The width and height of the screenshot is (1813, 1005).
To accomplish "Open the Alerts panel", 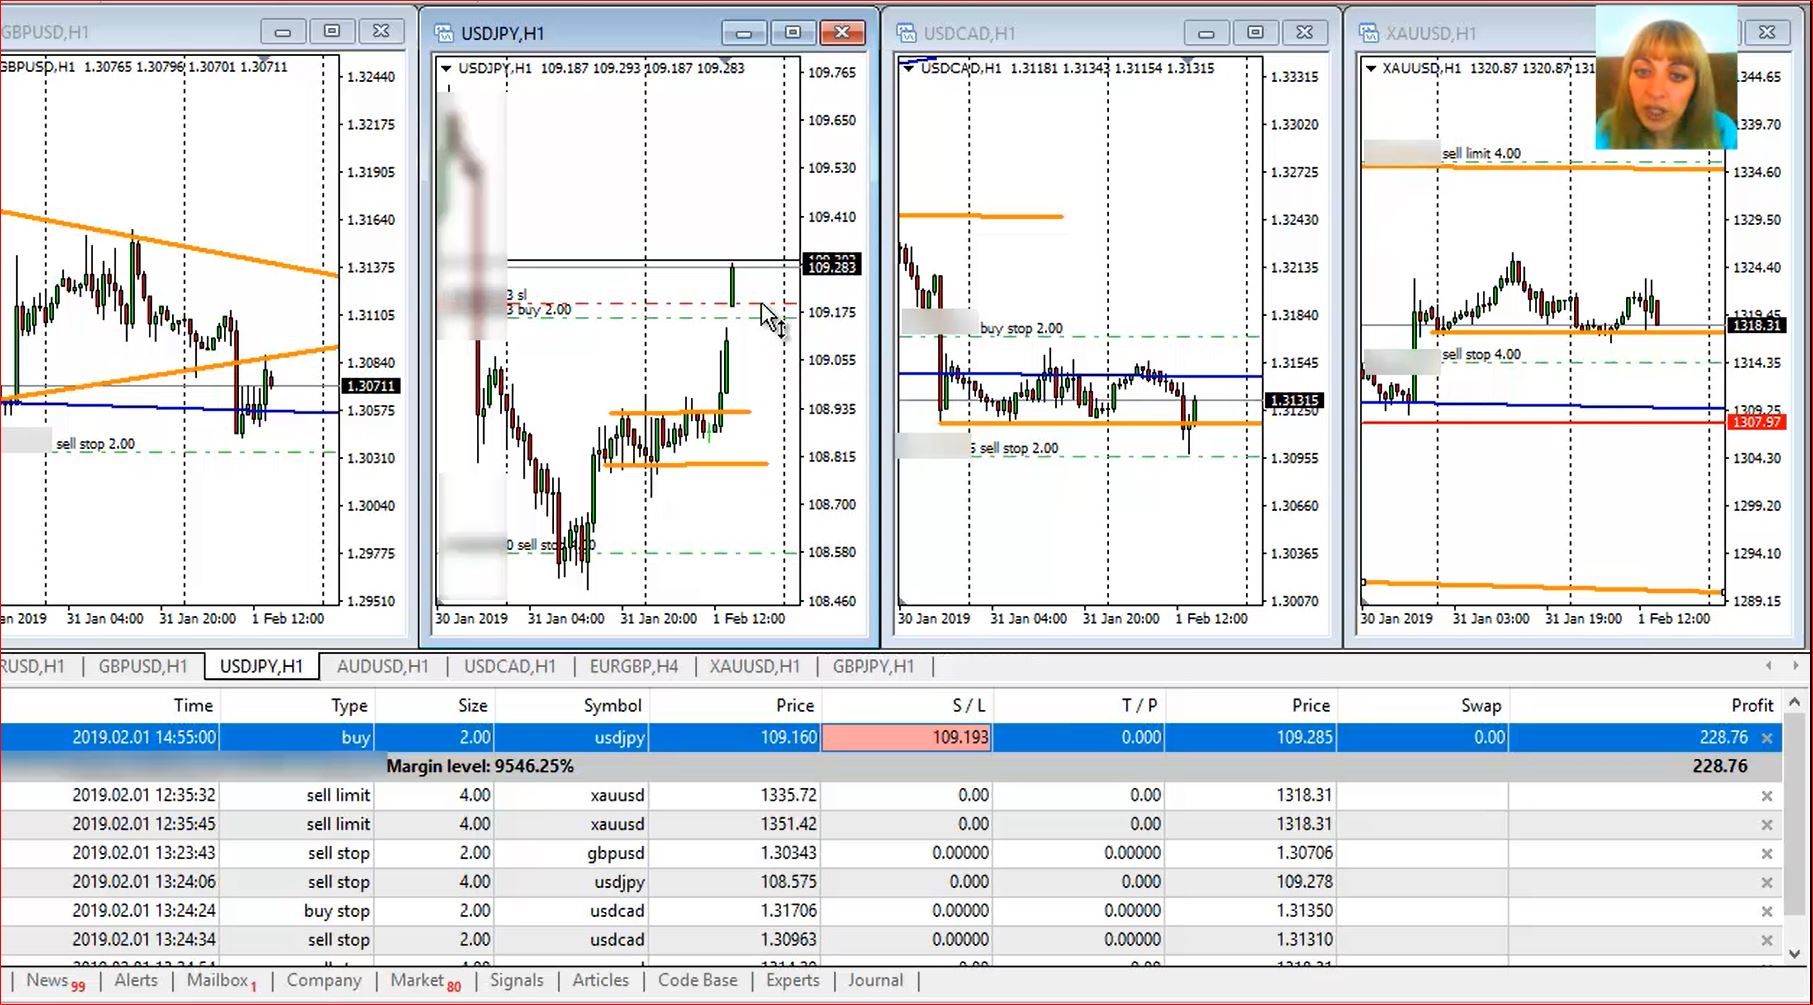I will [x=136, y=981].
